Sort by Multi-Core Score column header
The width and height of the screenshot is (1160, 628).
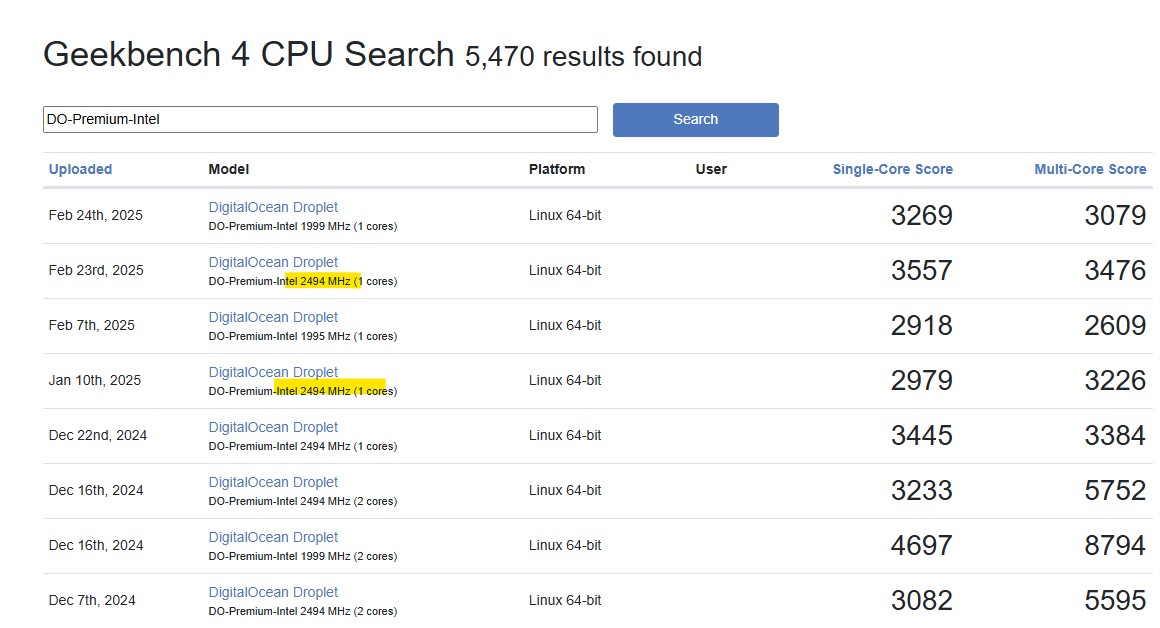[x=1090, y=169]
